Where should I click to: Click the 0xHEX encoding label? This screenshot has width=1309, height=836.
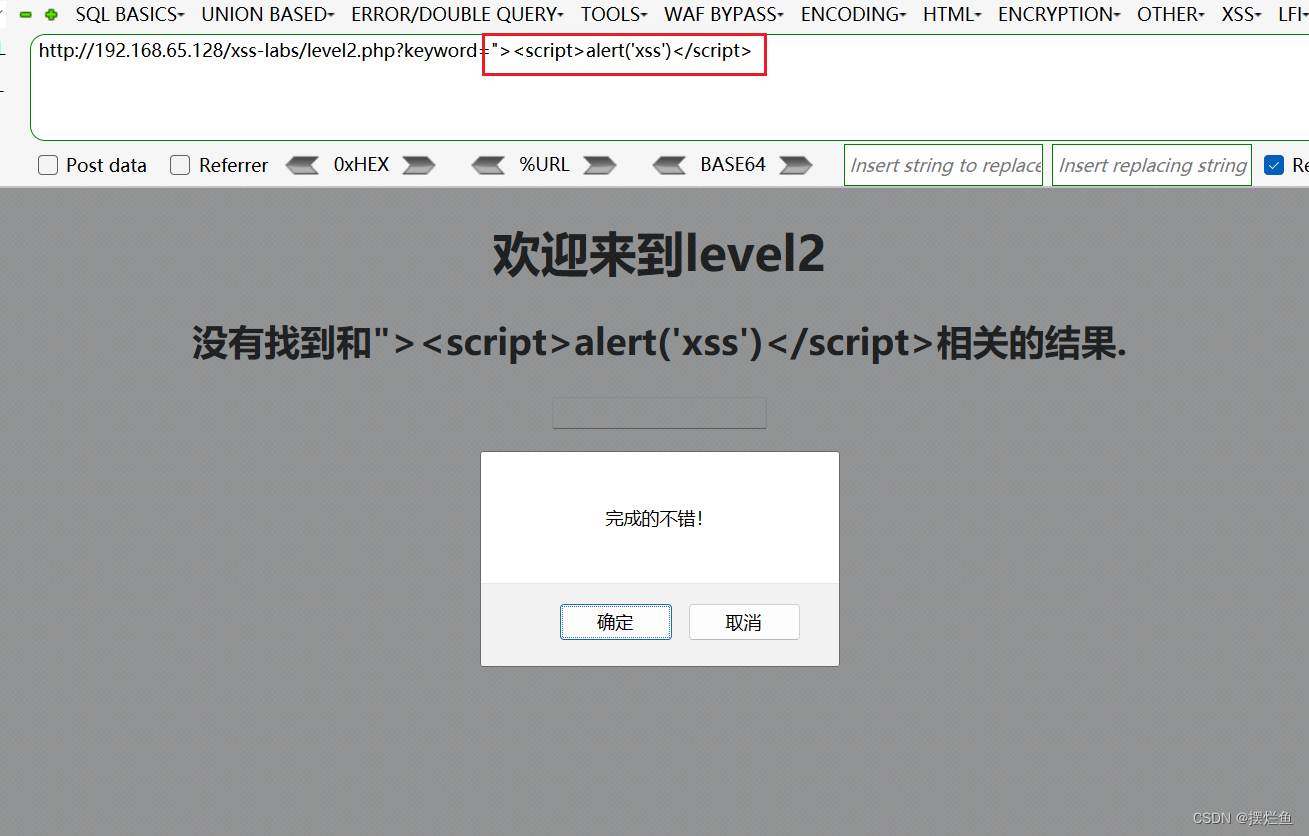click(361, 165)
